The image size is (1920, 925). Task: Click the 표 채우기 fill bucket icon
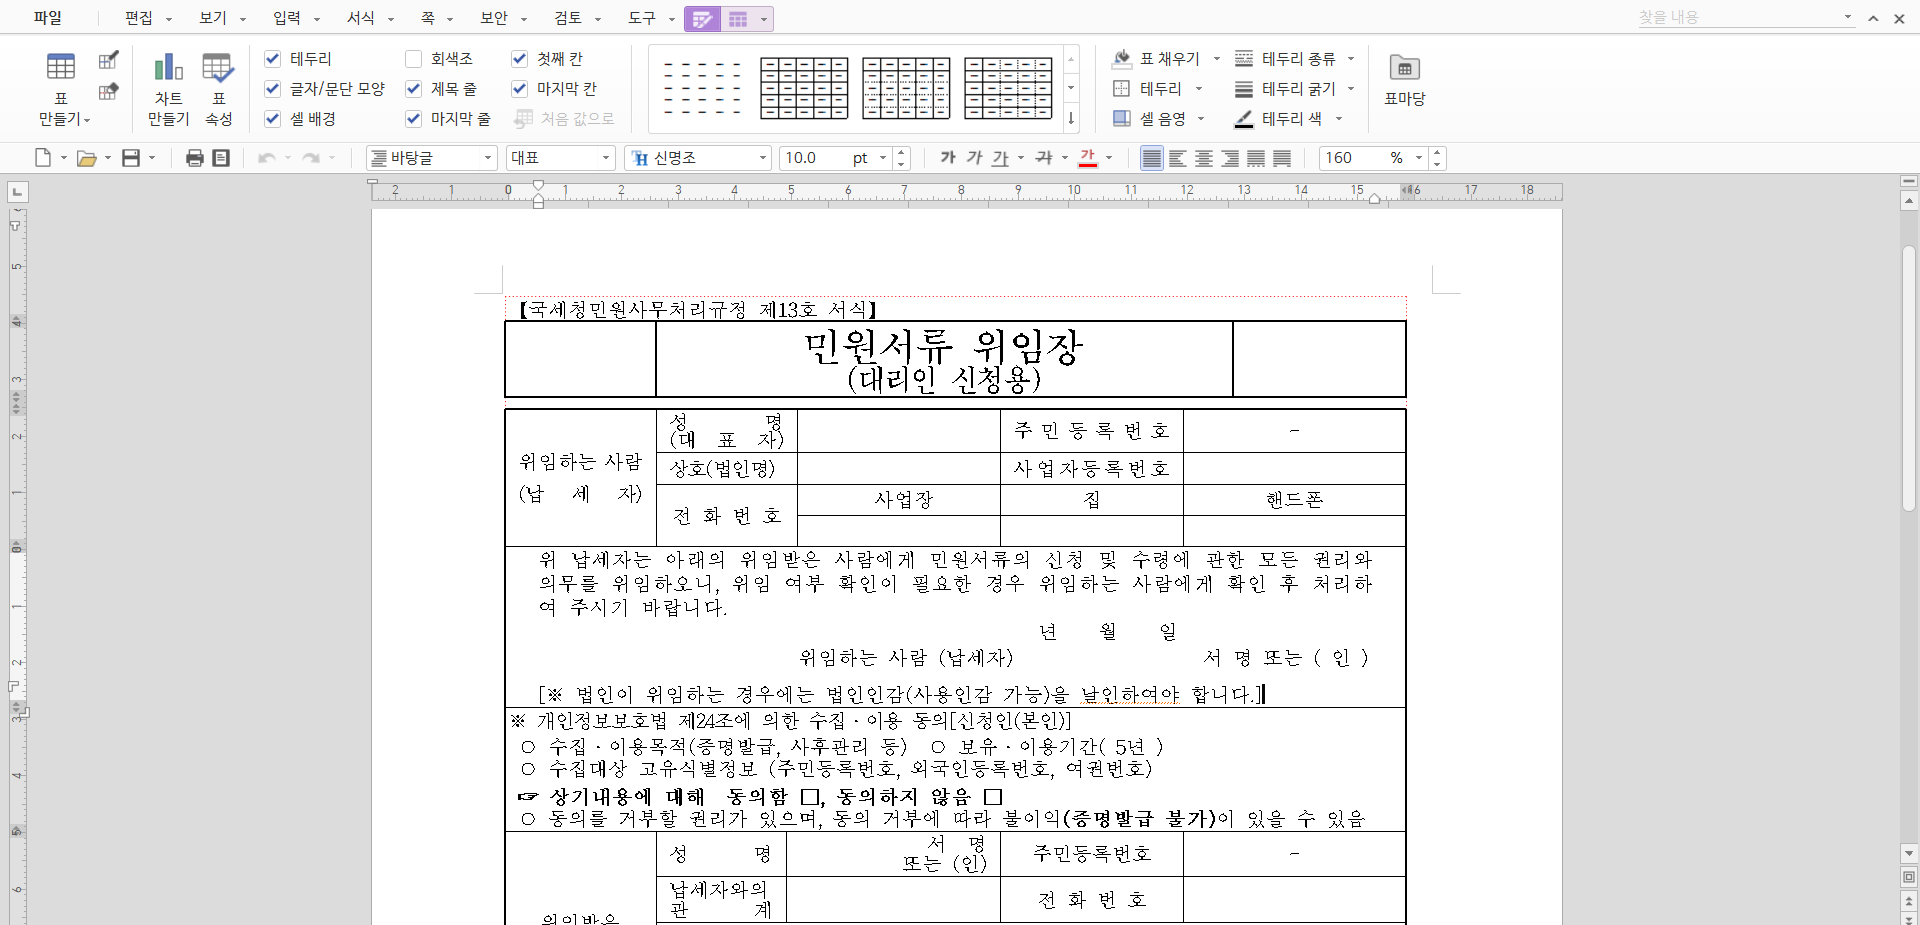pyautogui.click(x=1122, y=59)
